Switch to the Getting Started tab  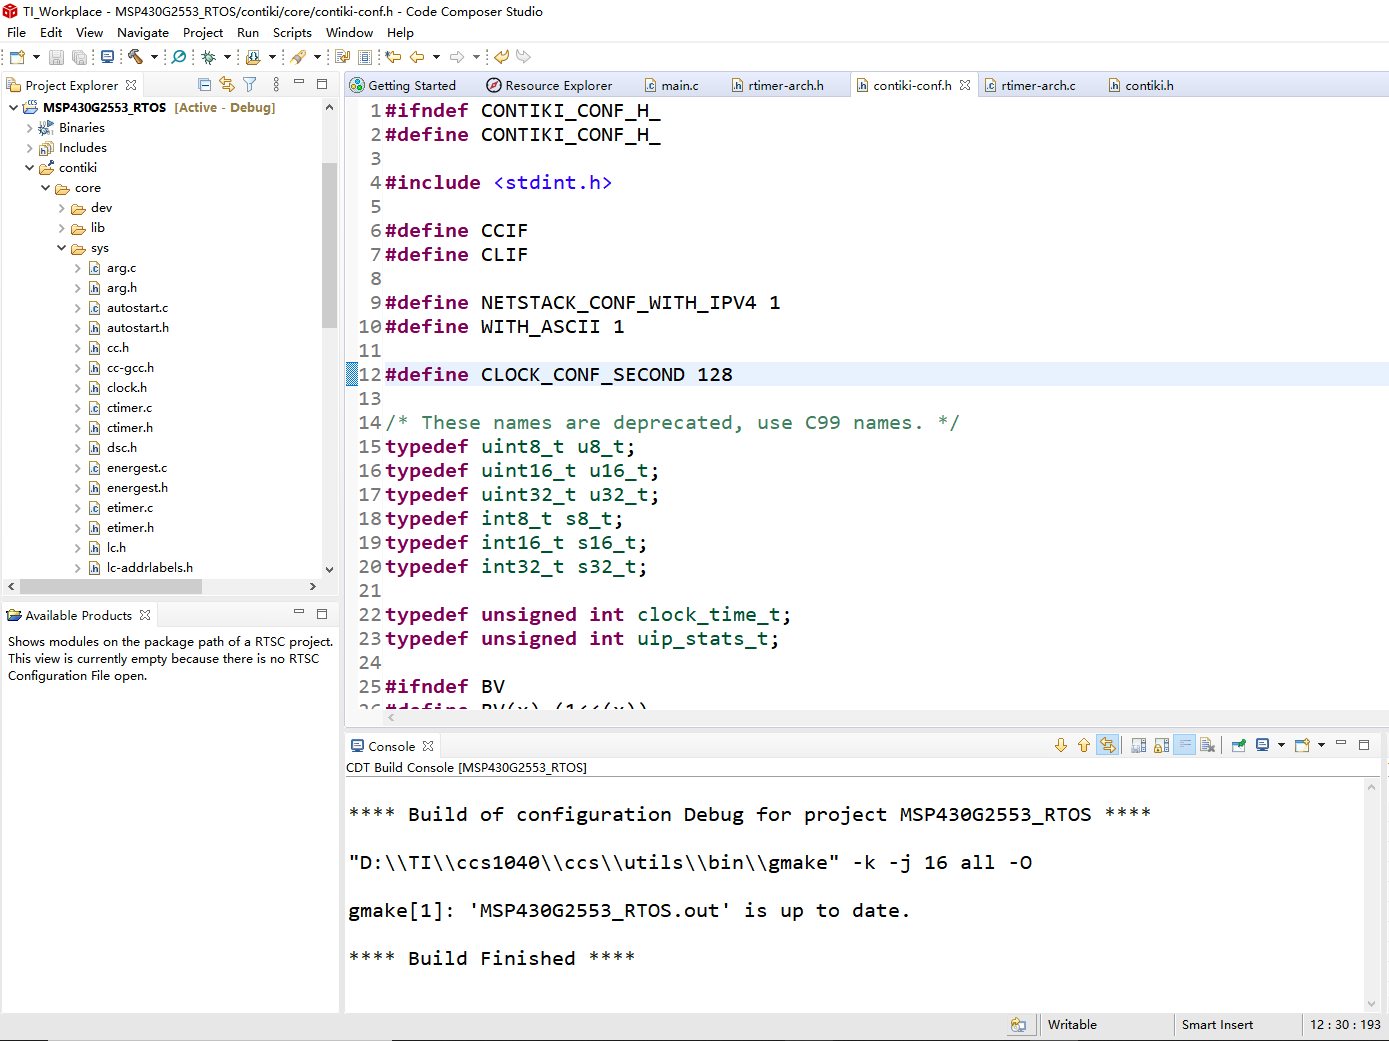coord(403,85)
